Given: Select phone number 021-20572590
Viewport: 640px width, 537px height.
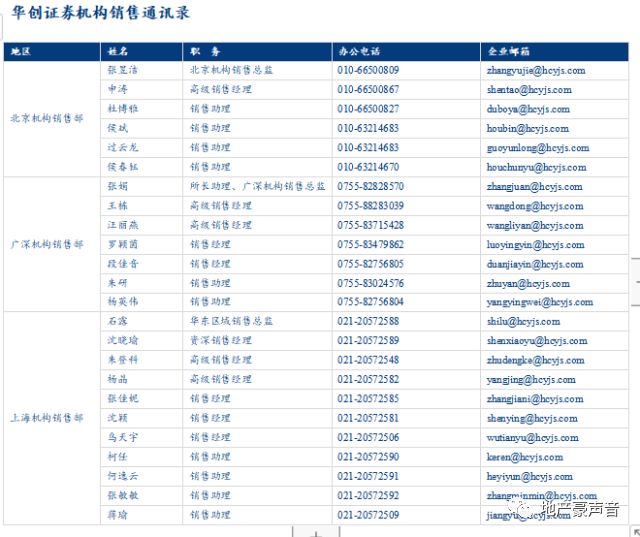Looking at the screenshot, I should (x=368, y=457).
